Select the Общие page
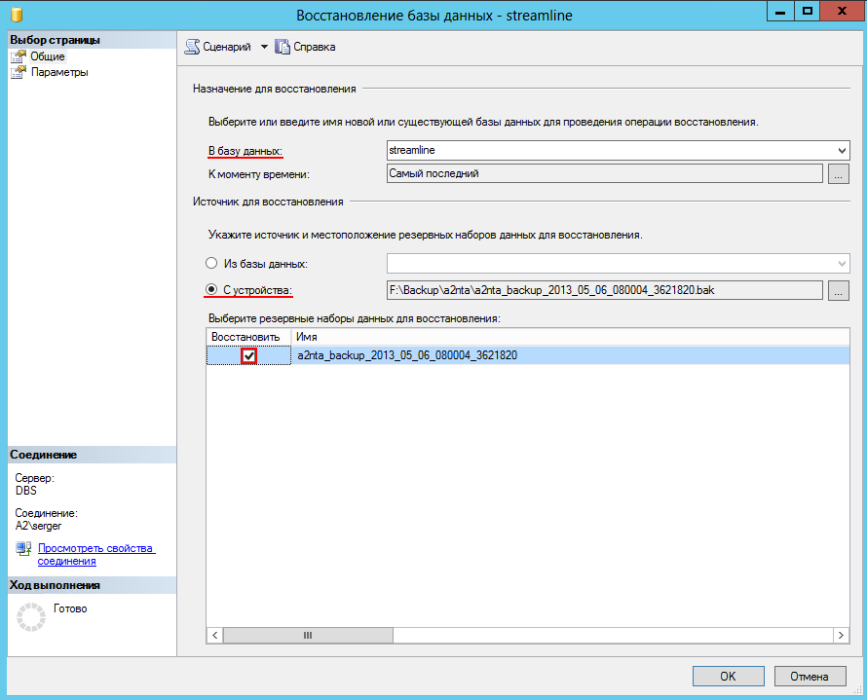Screen dimensions: 867x700 point(48,56)
